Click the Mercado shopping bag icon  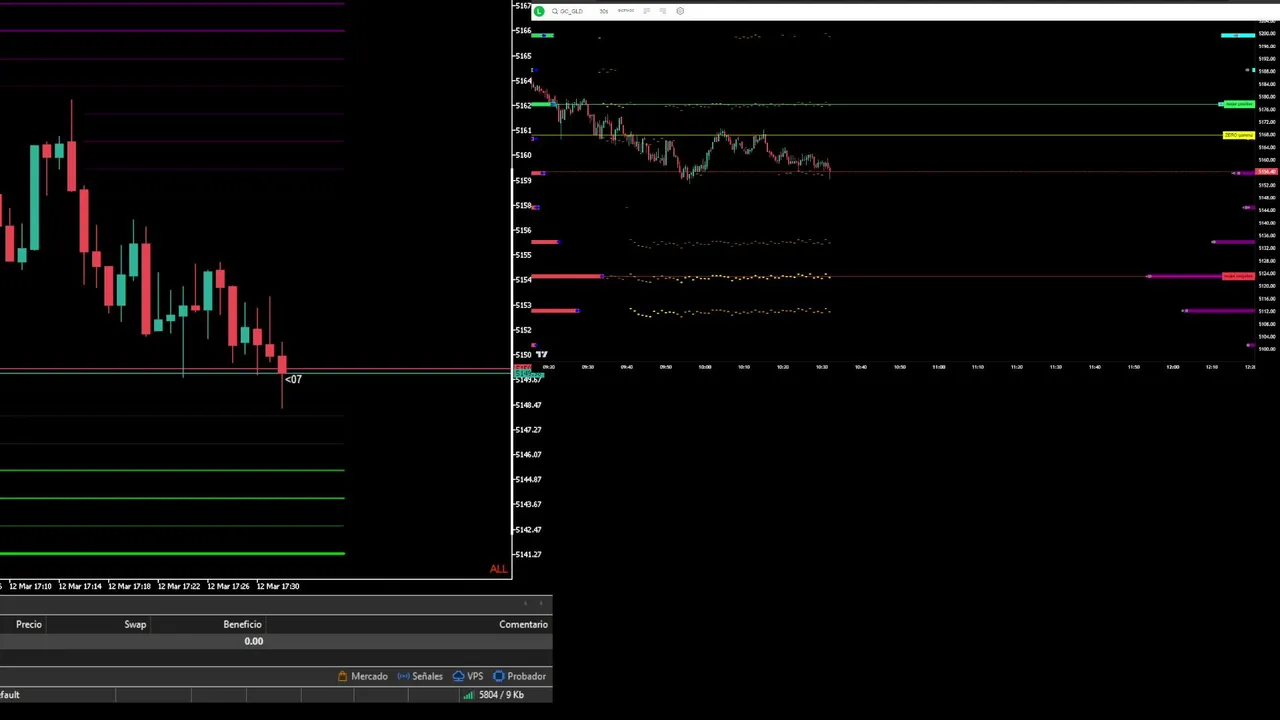point(342,676)
